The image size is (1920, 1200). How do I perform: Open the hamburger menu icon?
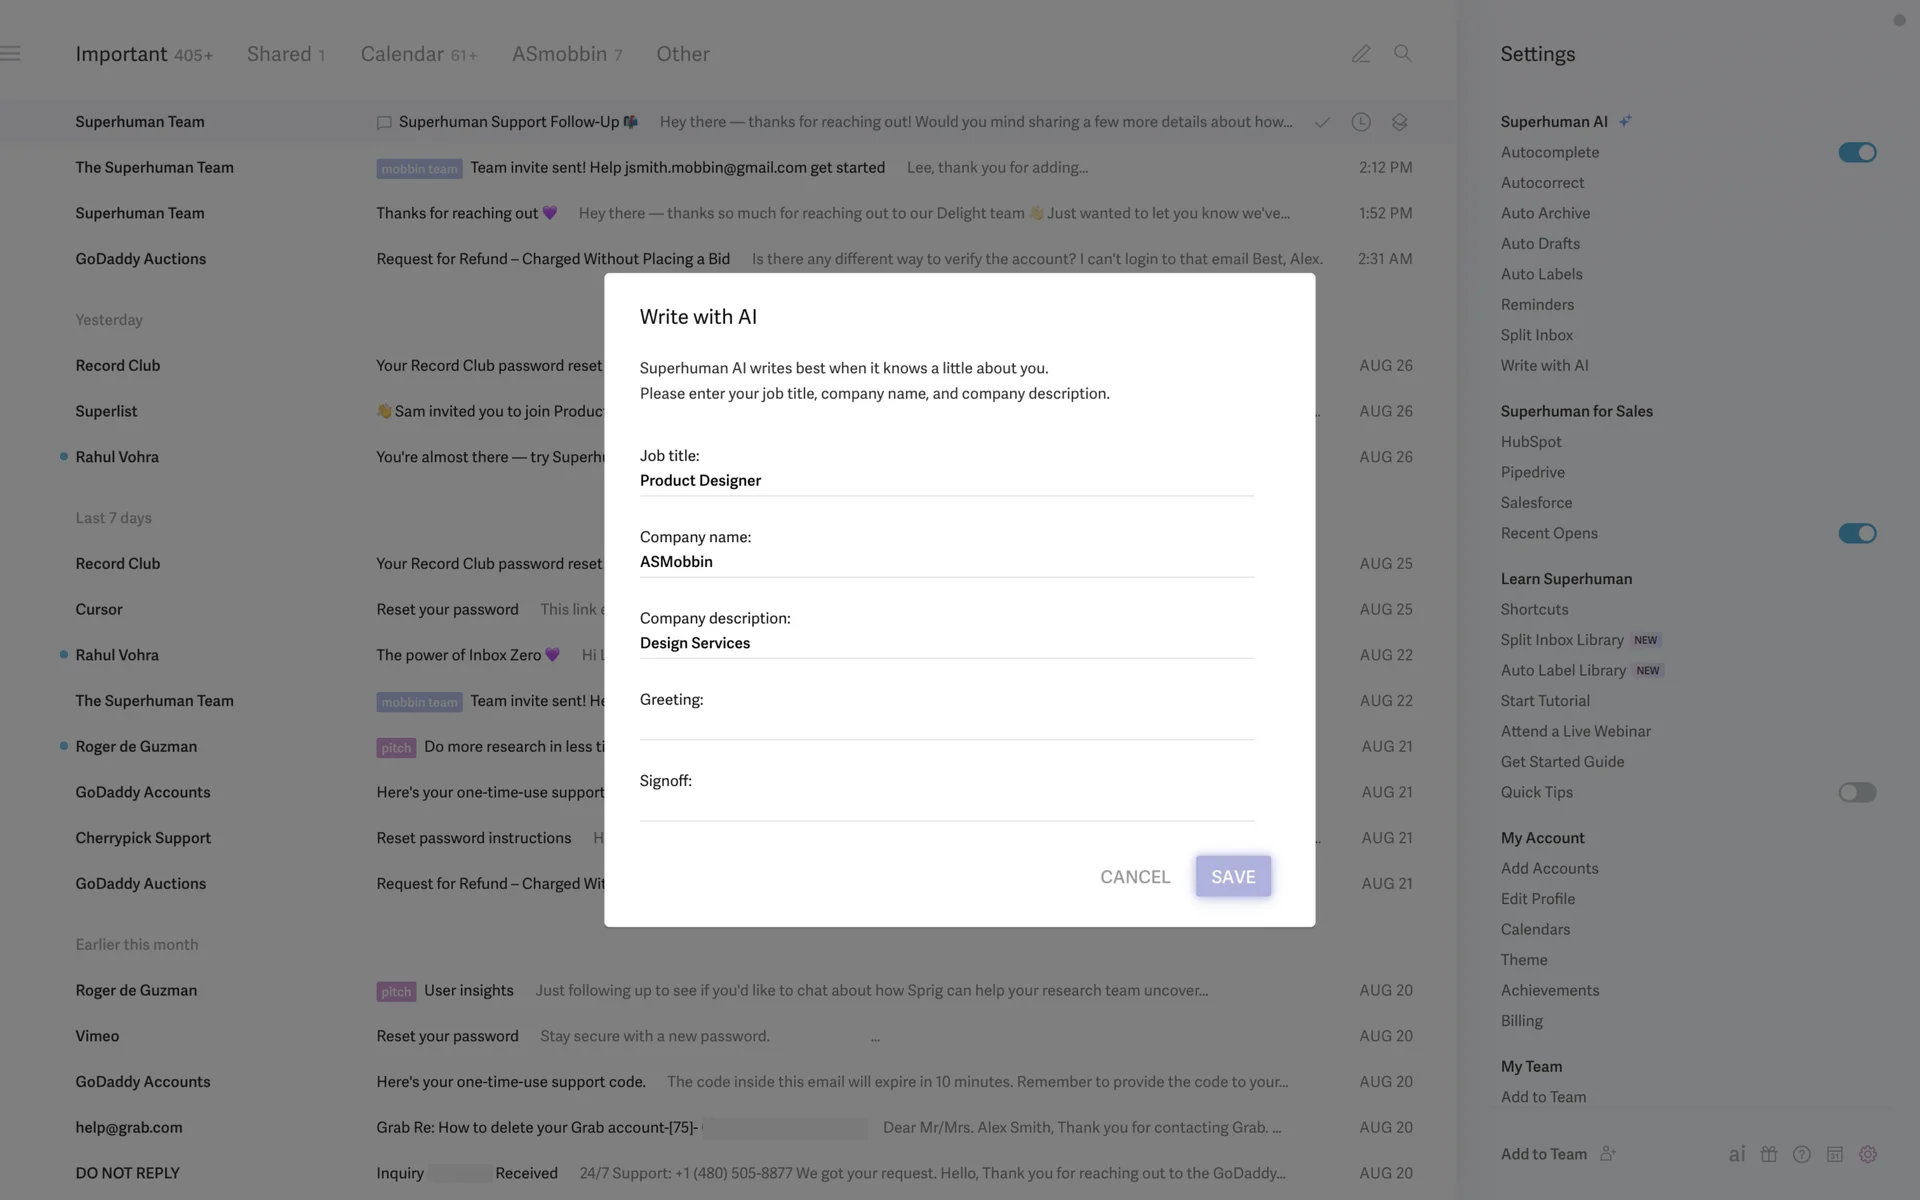(11, 54)
